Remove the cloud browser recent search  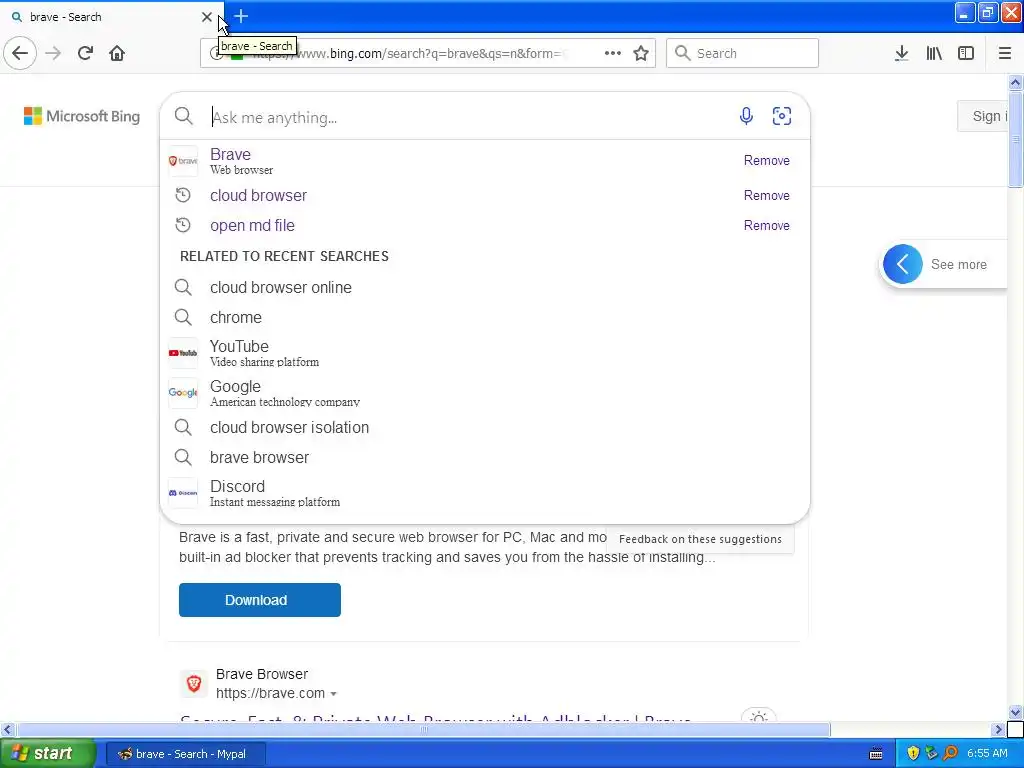pyautogui.click(x=767, y=195)
